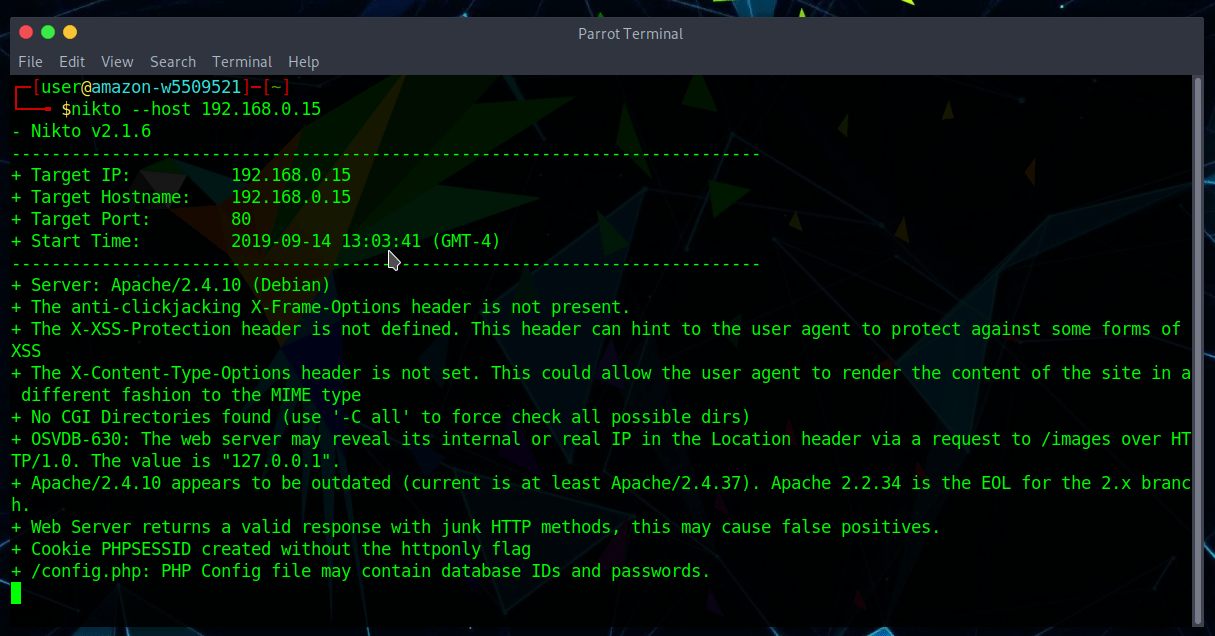Viewport: 1215px width, 636px height.
Task: Open the Edit menu
Action: [x=72, y=62]
